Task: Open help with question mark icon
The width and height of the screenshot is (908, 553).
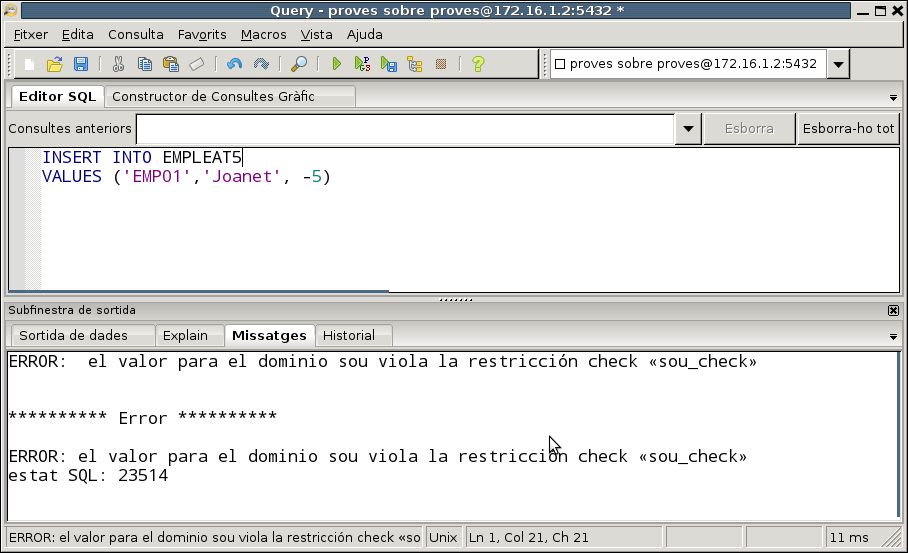Action: tap(478, 64)
